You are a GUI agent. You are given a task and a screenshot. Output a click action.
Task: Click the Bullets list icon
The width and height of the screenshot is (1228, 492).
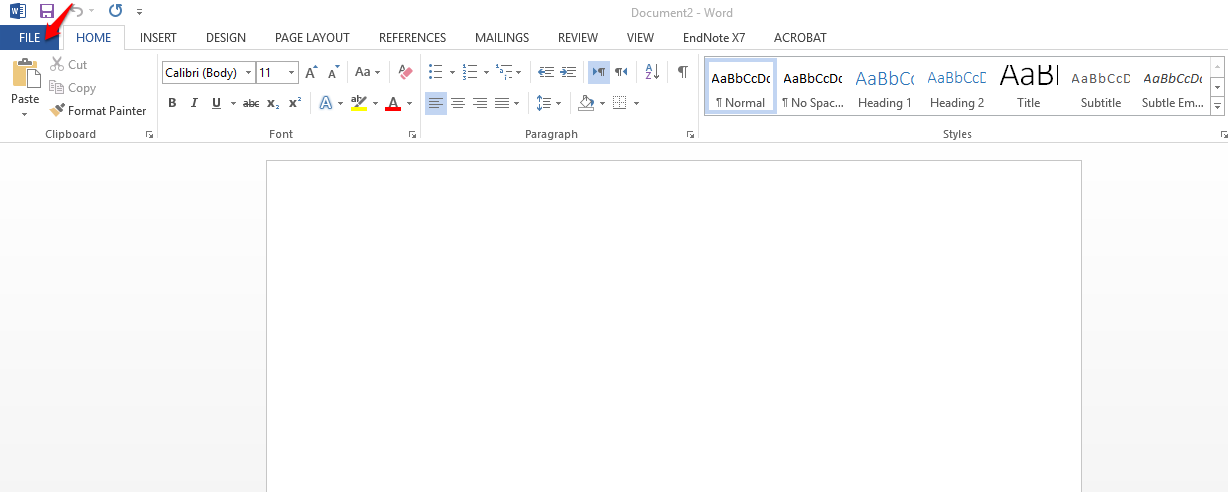click(x=435, y=72)
